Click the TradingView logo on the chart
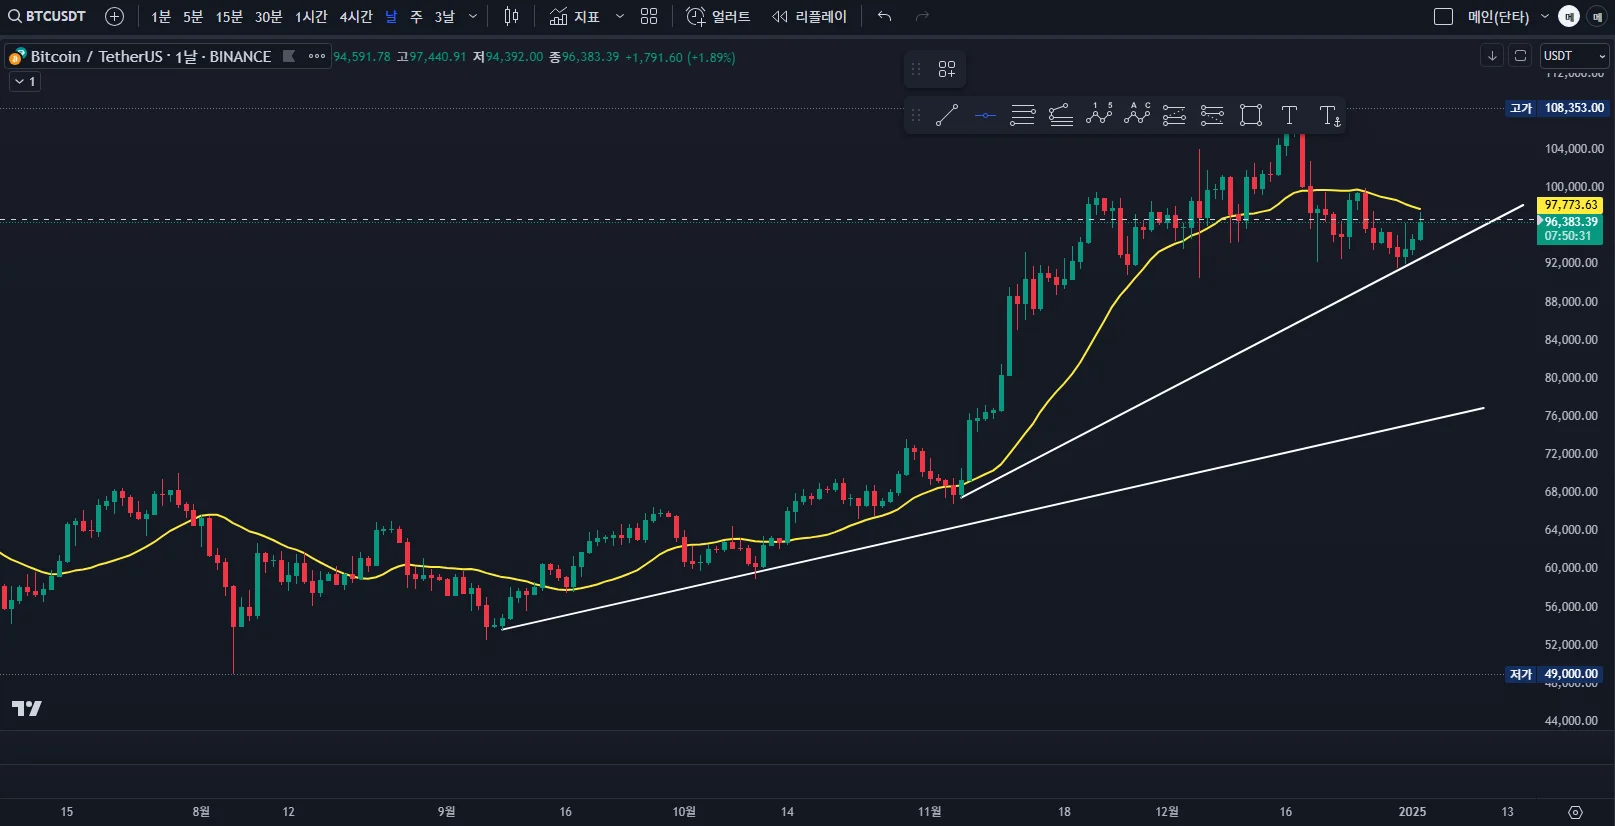This screenshot has height=826, width=1615. [27, 708]
